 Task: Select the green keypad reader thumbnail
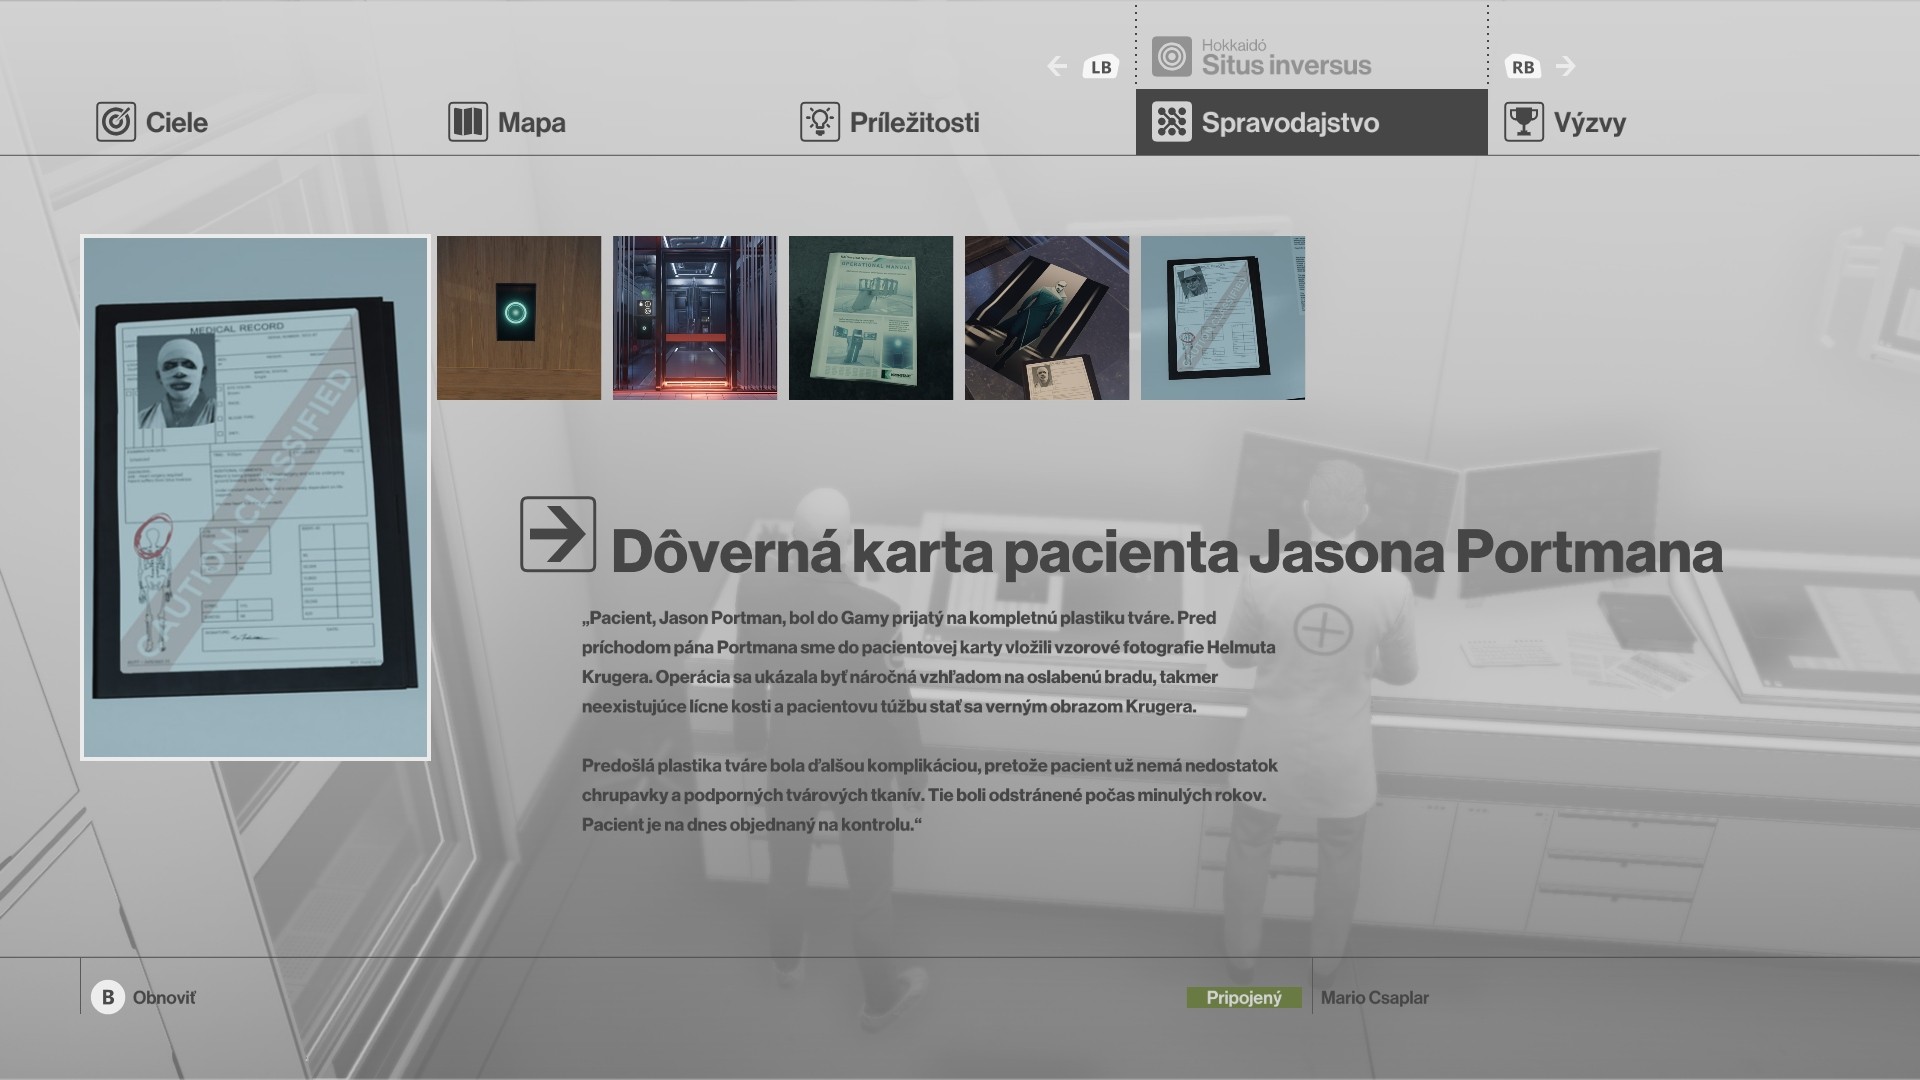(519, 318)
